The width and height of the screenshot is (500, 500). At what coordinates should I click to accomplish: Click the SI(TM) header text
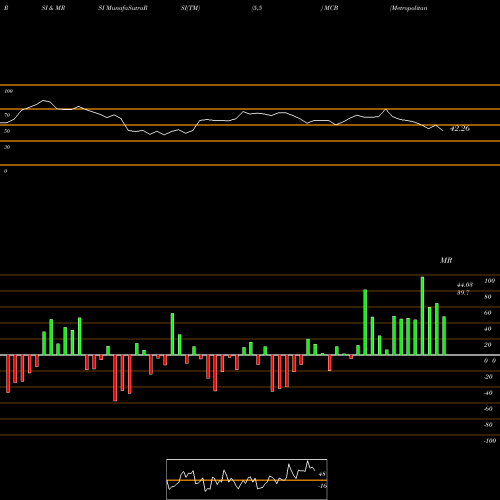click(x=191, y=8)
